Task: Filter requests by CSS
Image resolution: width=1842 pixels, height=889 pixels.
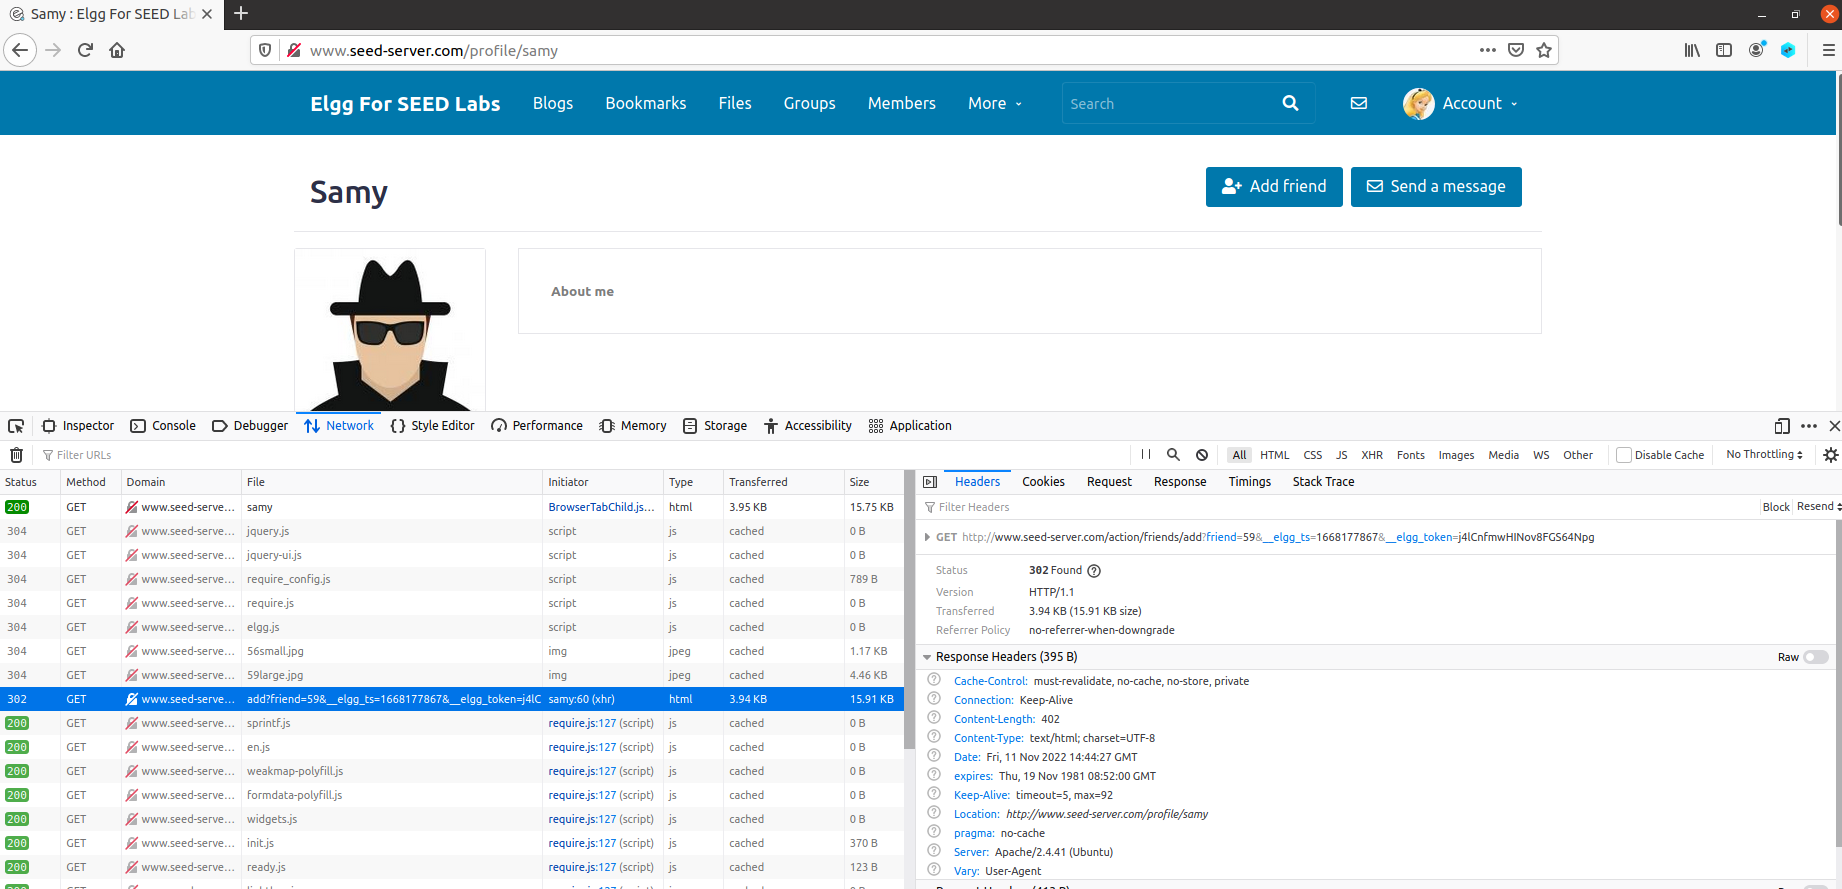Action: pos(1313,455)
